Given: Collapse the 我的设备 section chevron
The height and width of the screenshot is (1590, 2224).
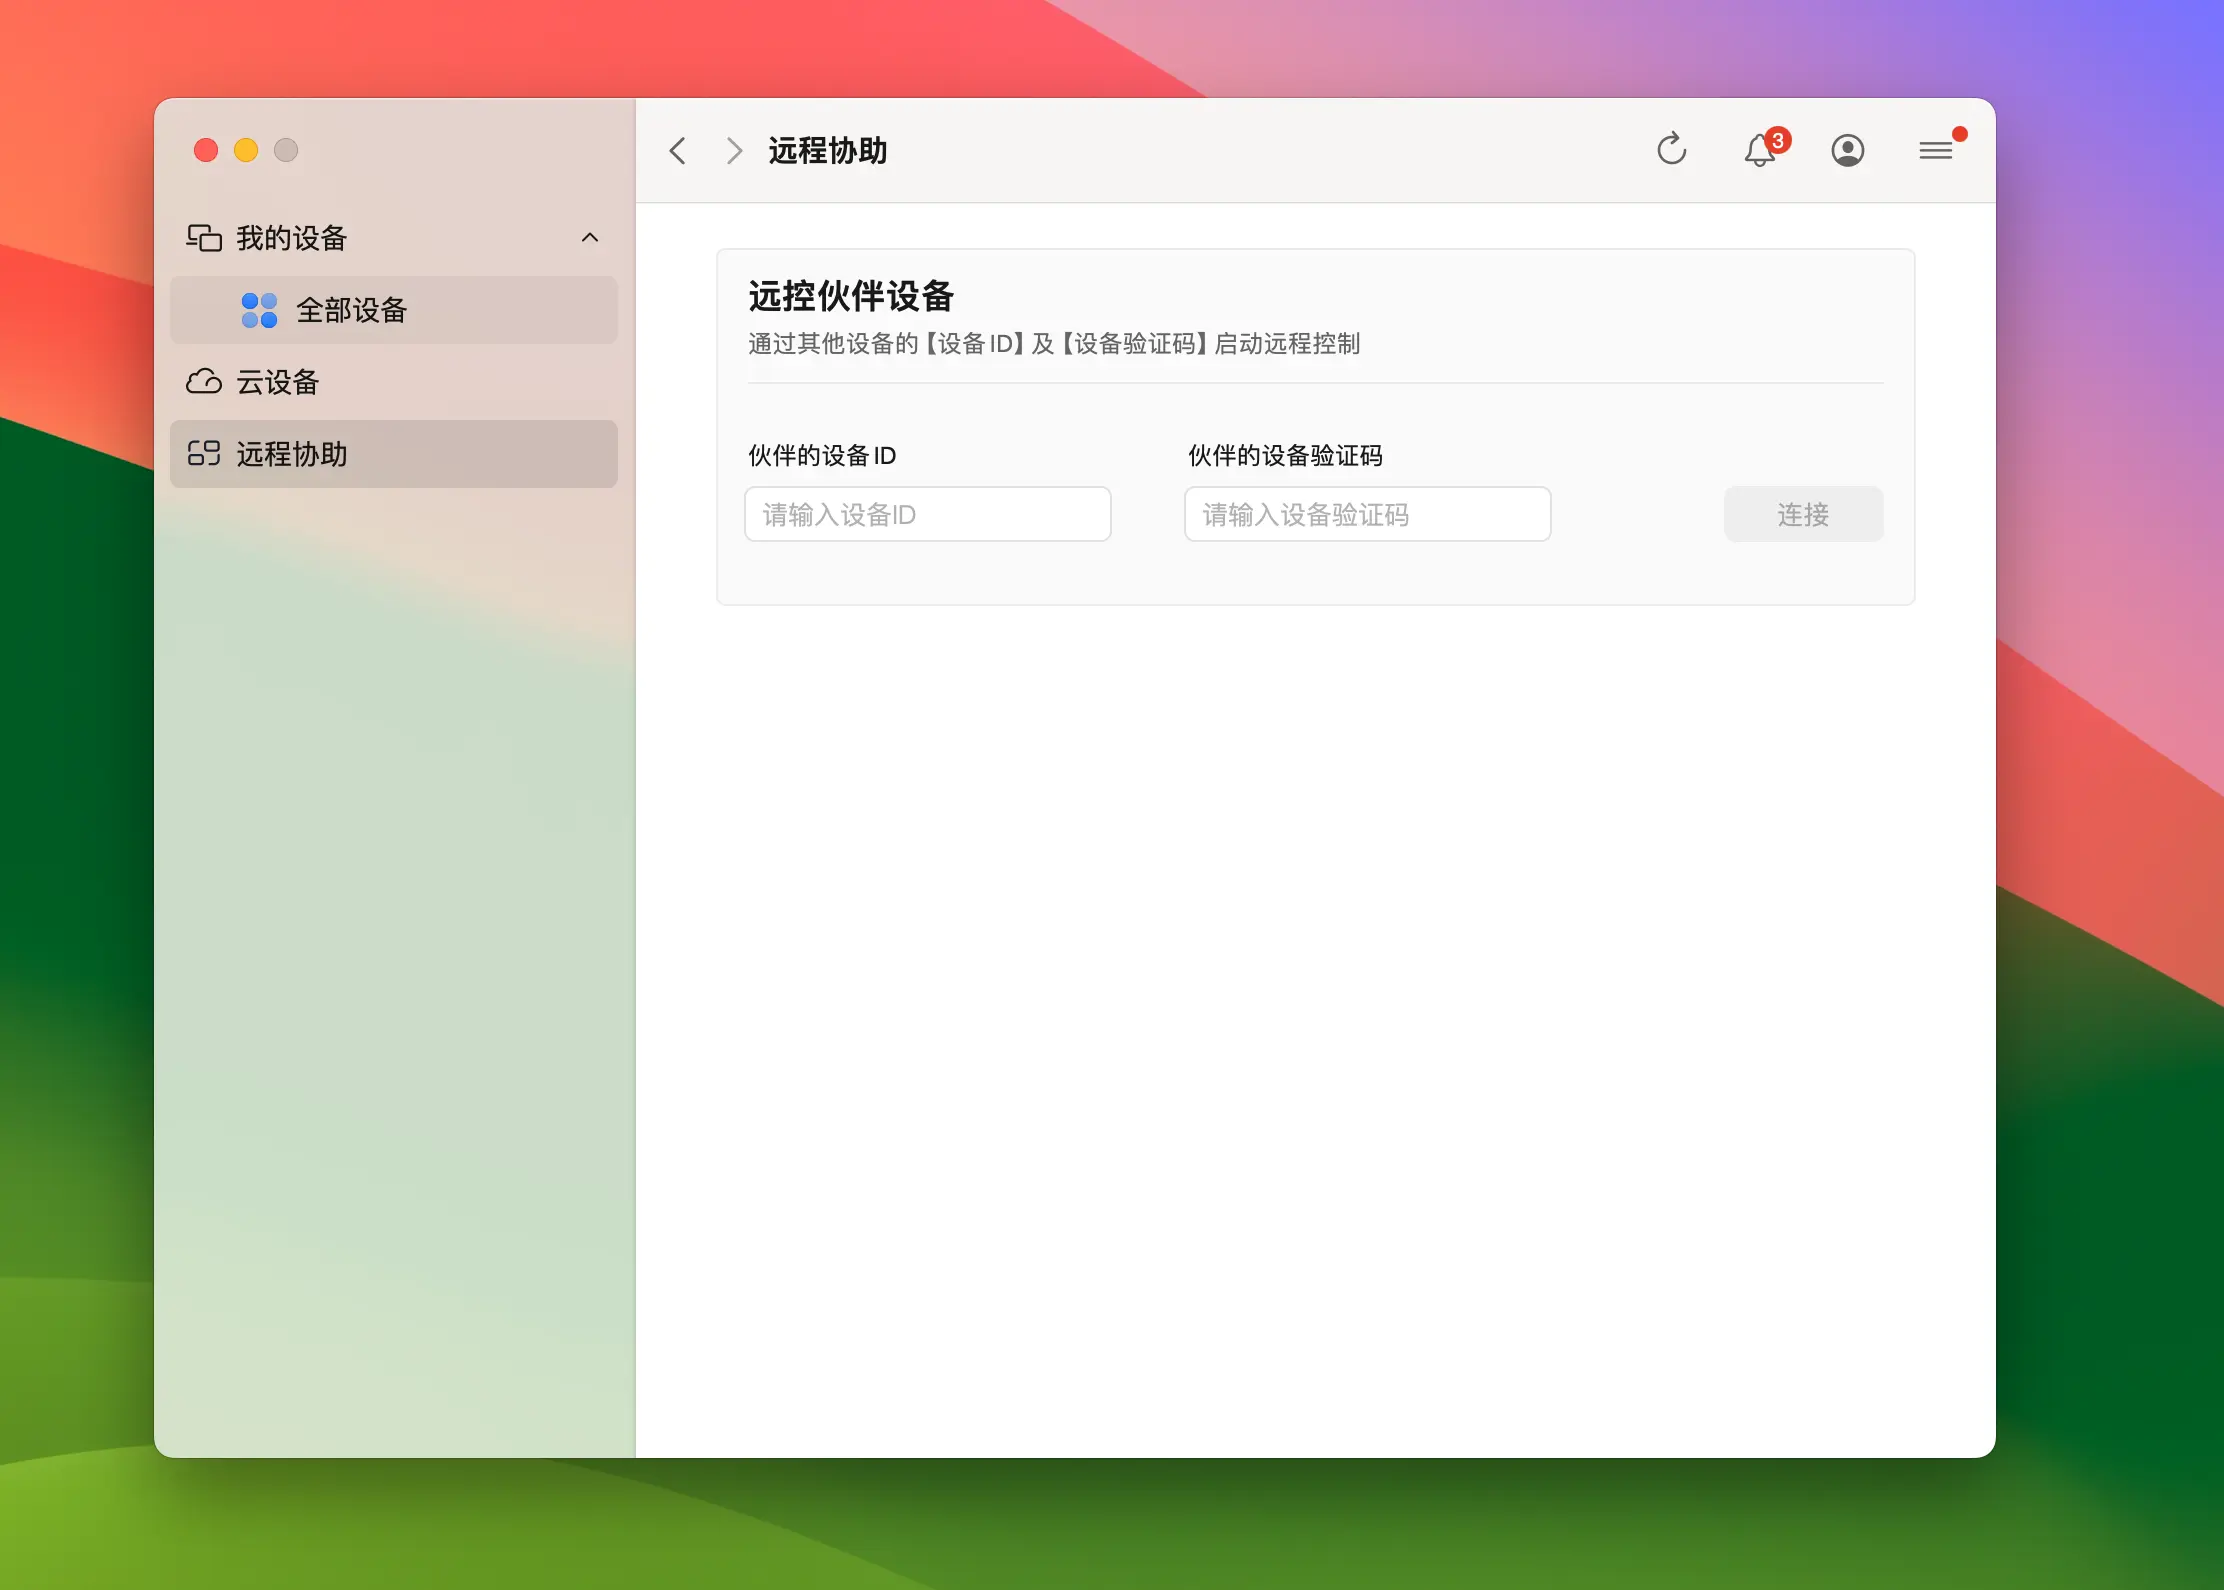Looking at the screenshot, I should pyautogui.click(x=590, y=238).
